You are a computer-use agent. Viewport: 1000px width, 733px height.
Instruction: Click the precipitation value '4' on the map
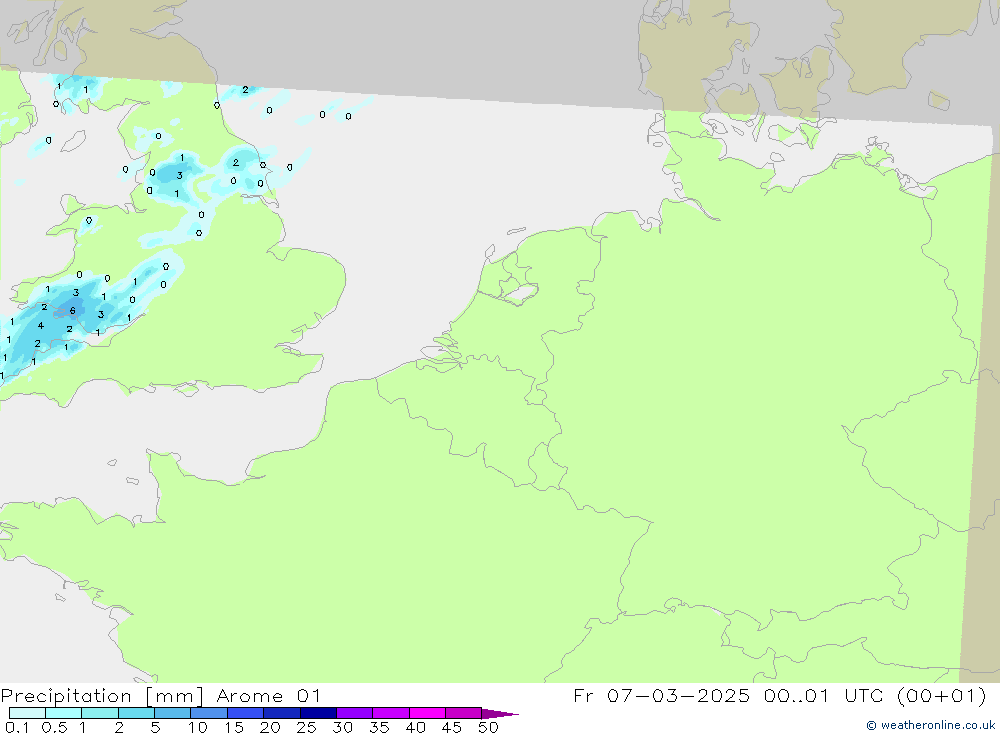click(41, 325)
